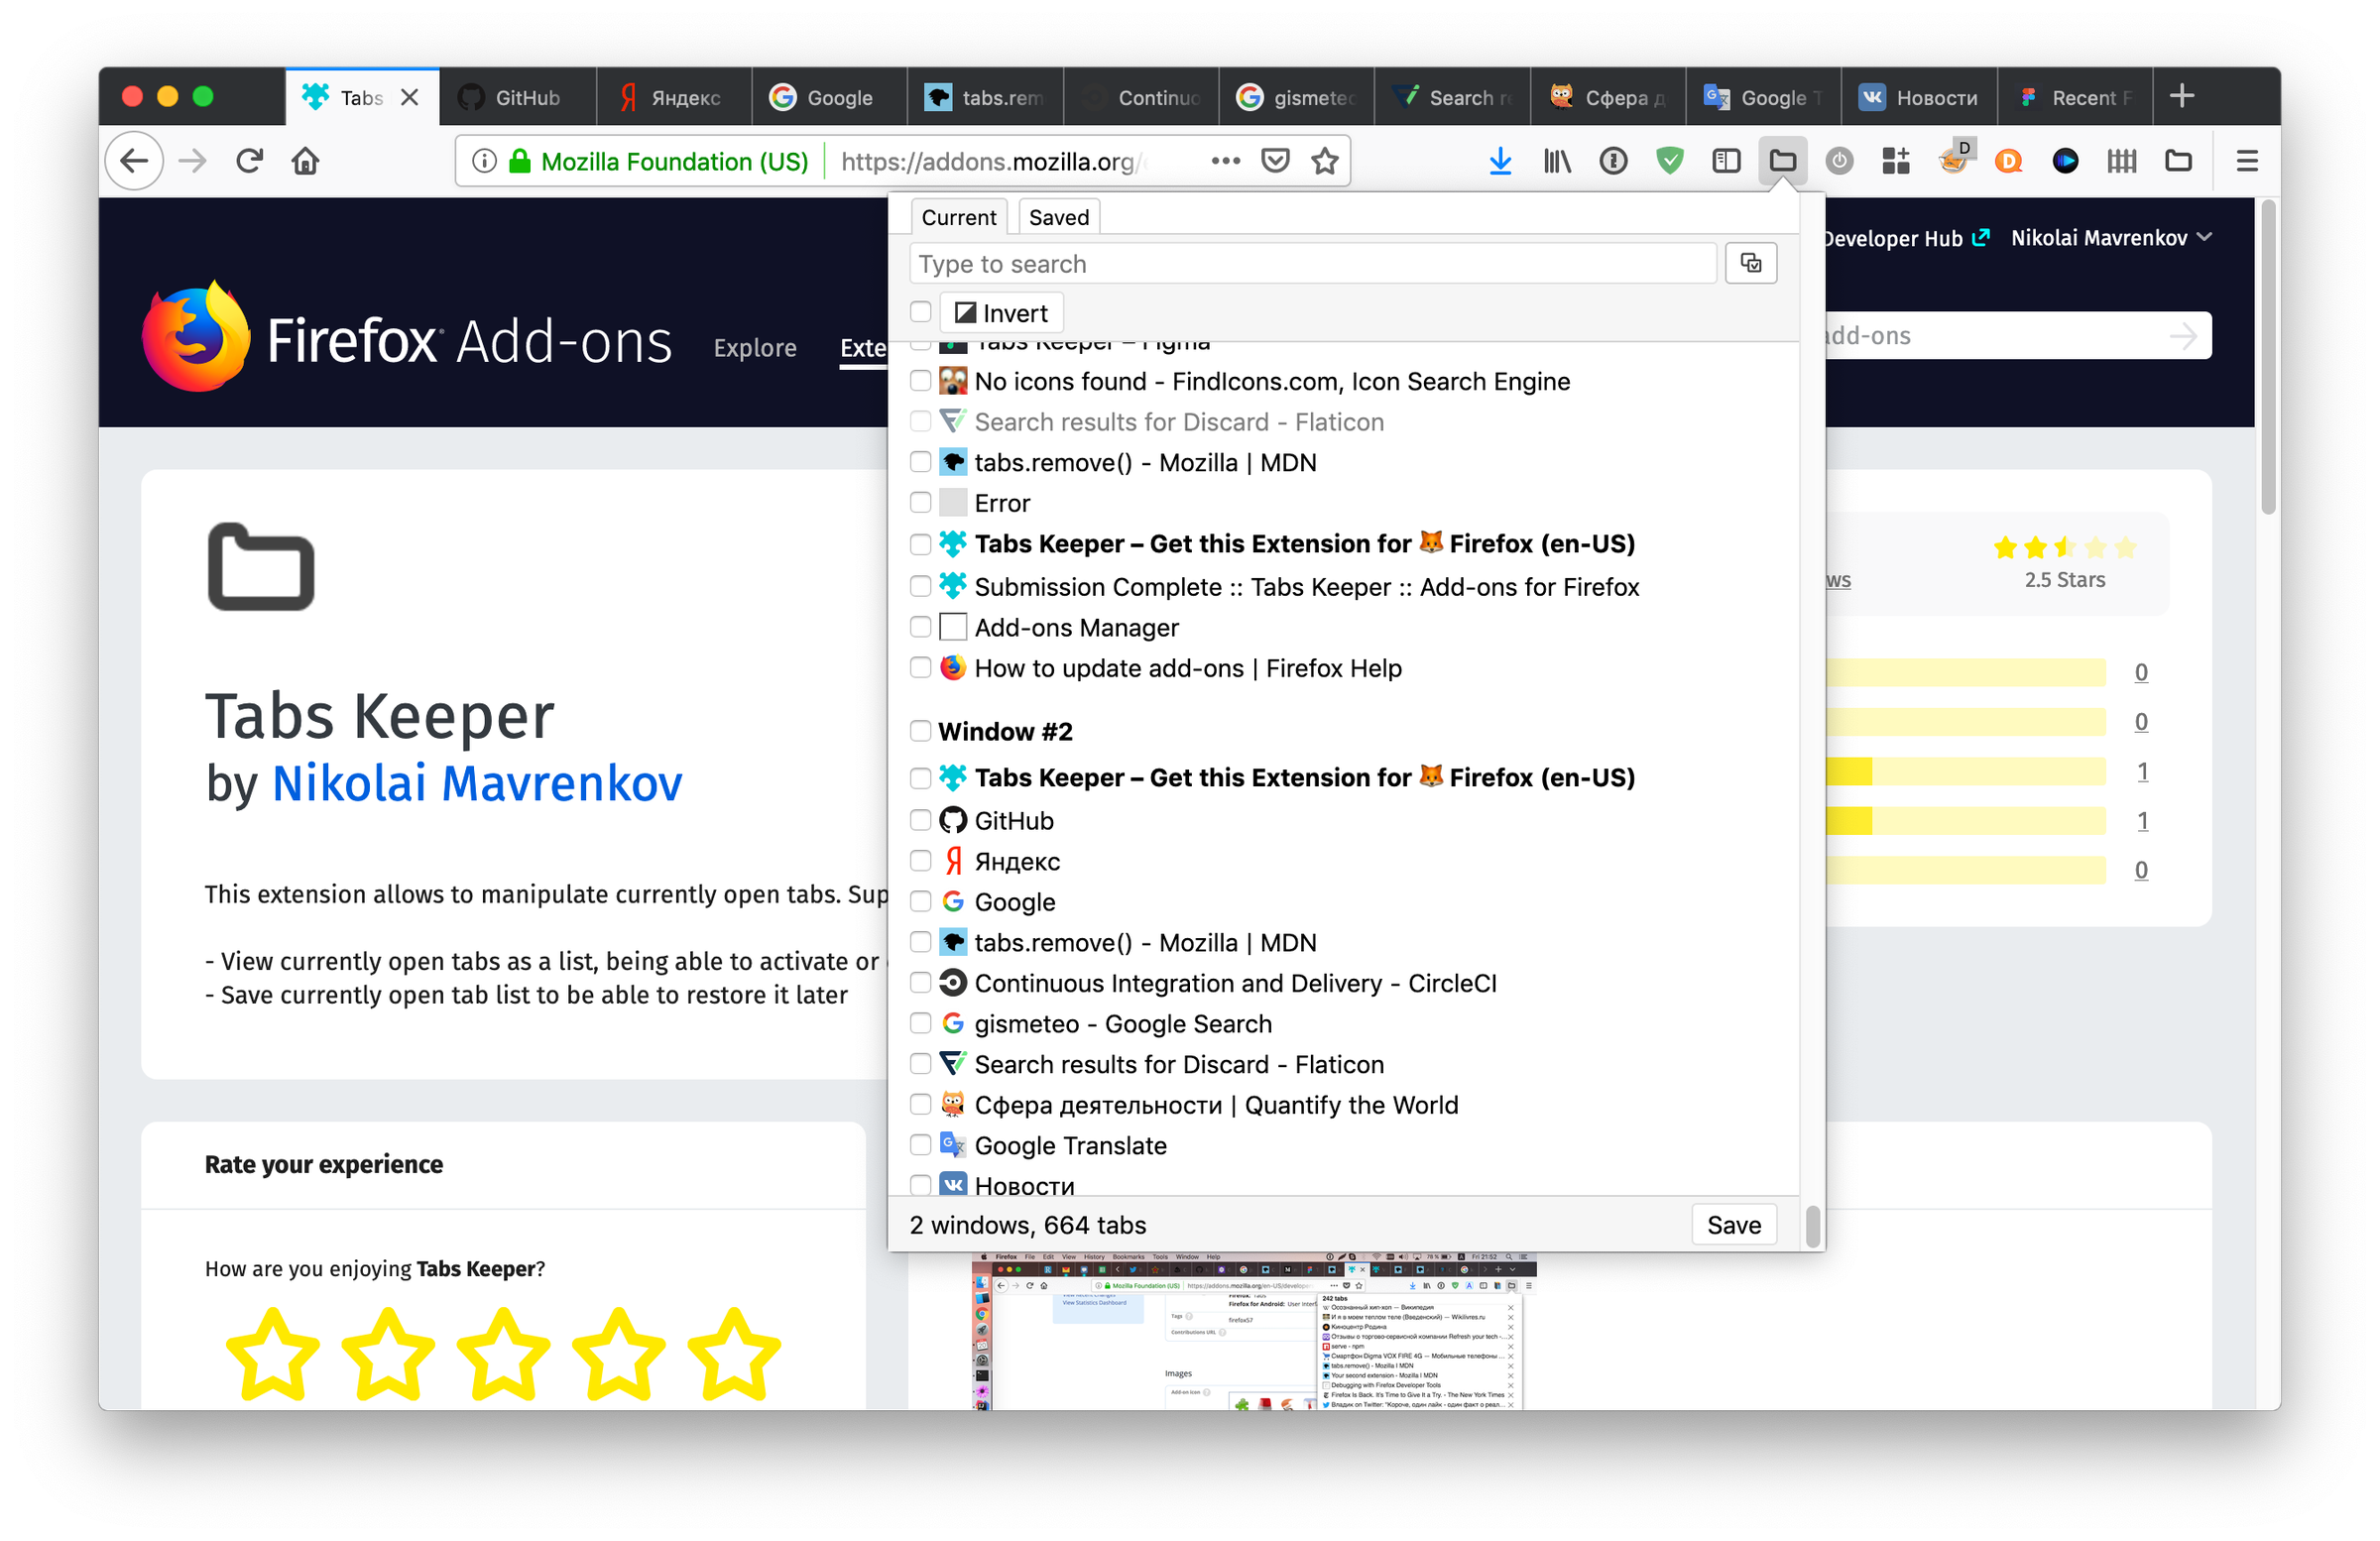Viewport: 2380px width, 1541px height.
Task: Check the Window #2 group checkbox
Action: coord(920,731)
